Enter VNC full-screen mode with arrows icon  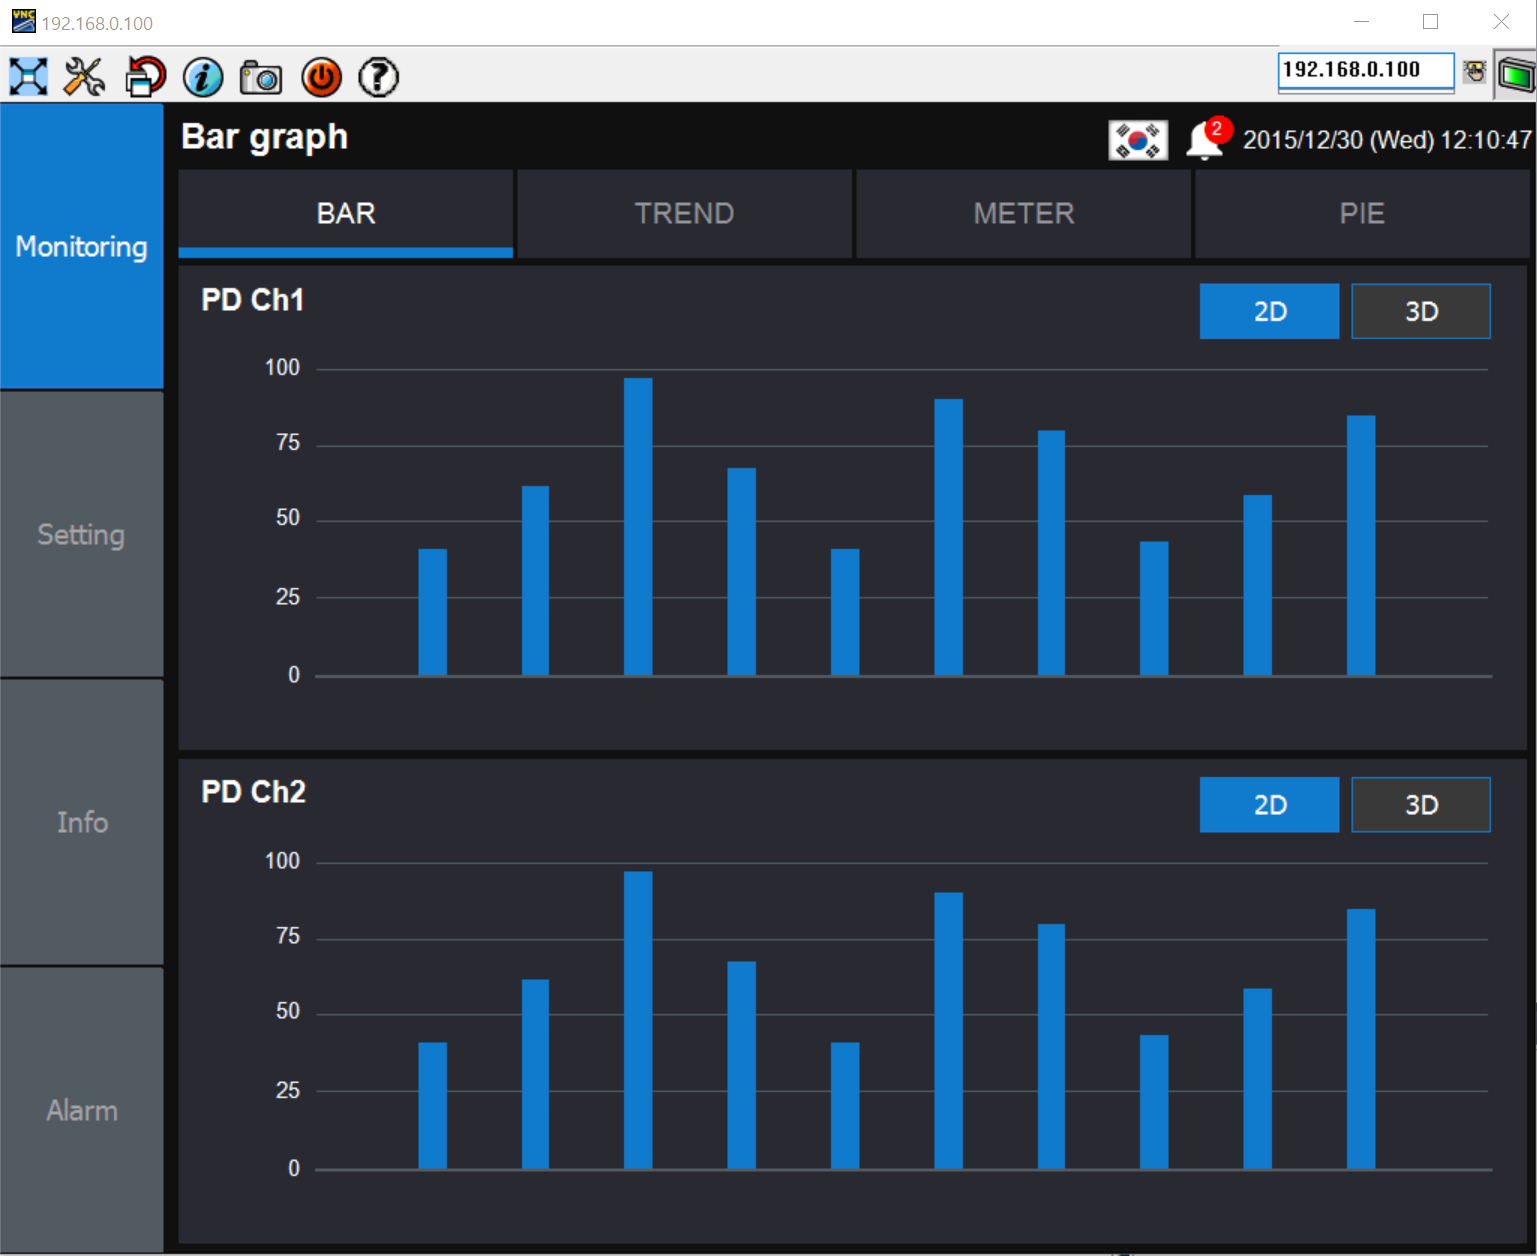pyautogui.click(x=27, y=76)
